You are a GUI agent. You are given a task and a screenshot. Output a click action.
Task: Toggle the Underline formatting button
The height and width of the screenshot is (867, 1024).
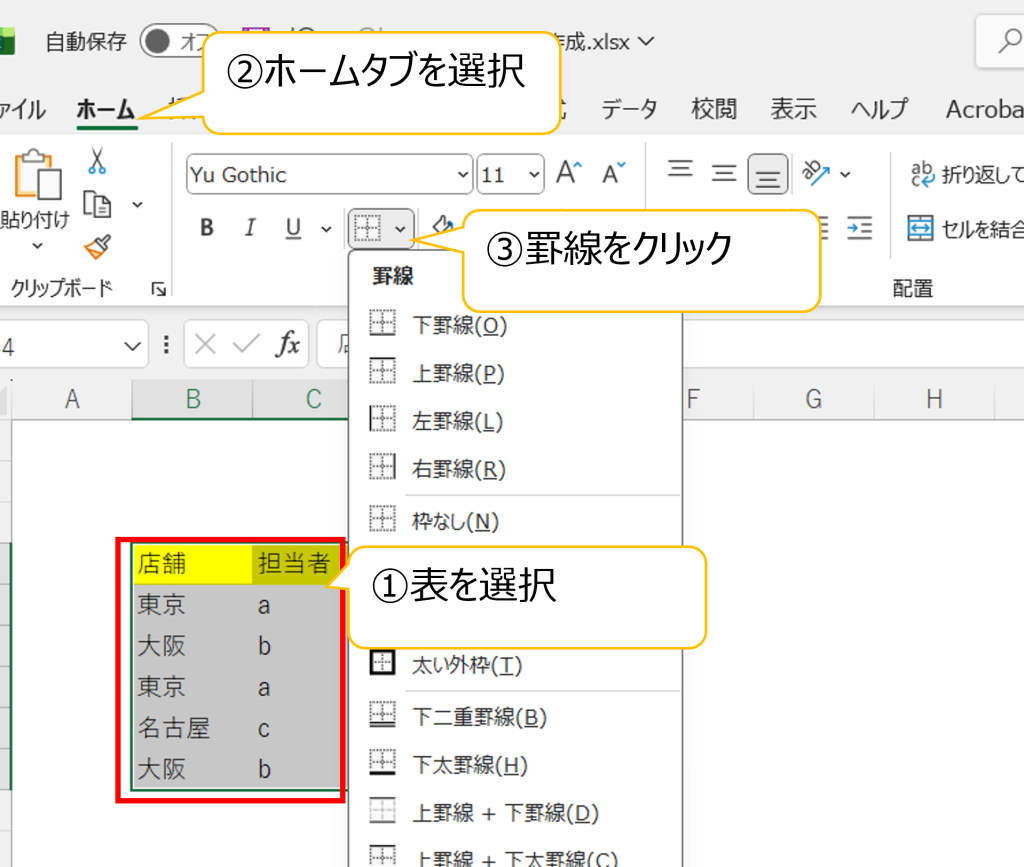(x=293, y=228)
